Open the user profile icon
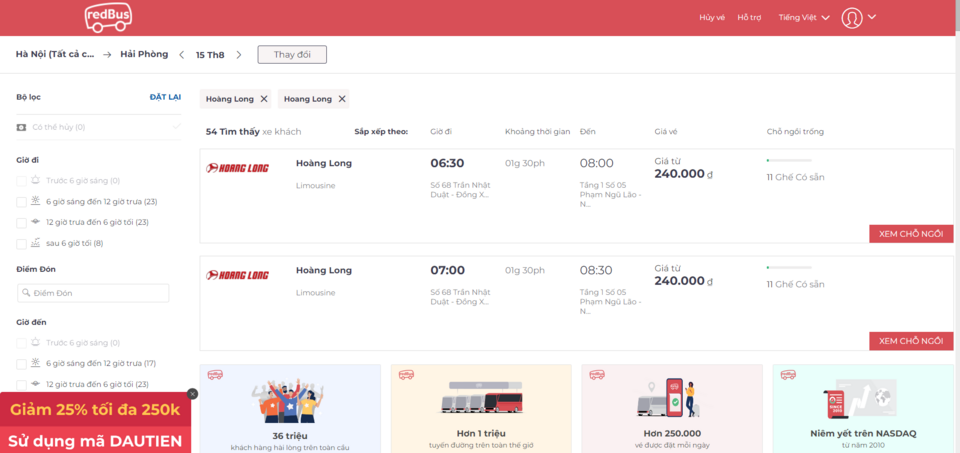 (851, 18)
